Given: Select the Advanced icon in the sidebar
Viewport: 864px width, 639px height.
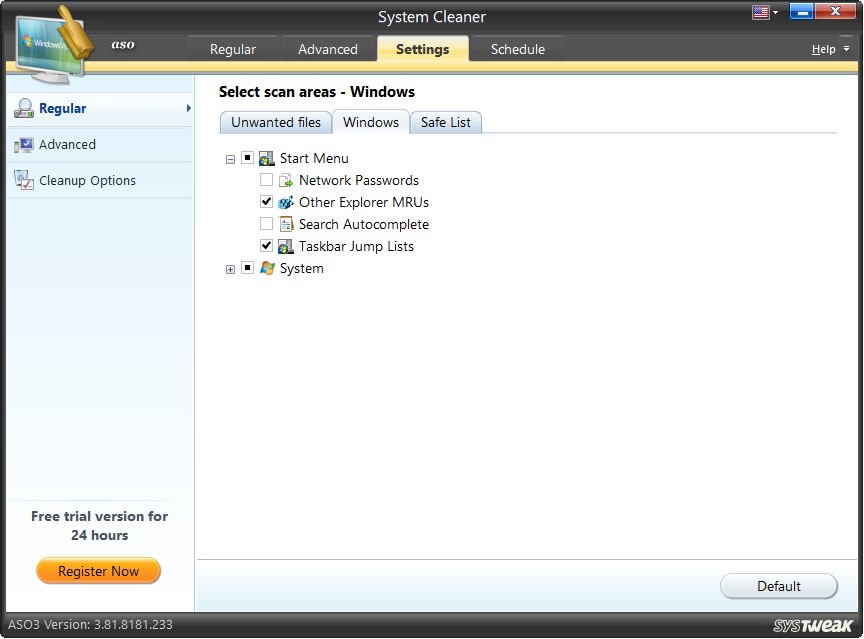Looking at the screenshot, I should [x=24, y=144].
